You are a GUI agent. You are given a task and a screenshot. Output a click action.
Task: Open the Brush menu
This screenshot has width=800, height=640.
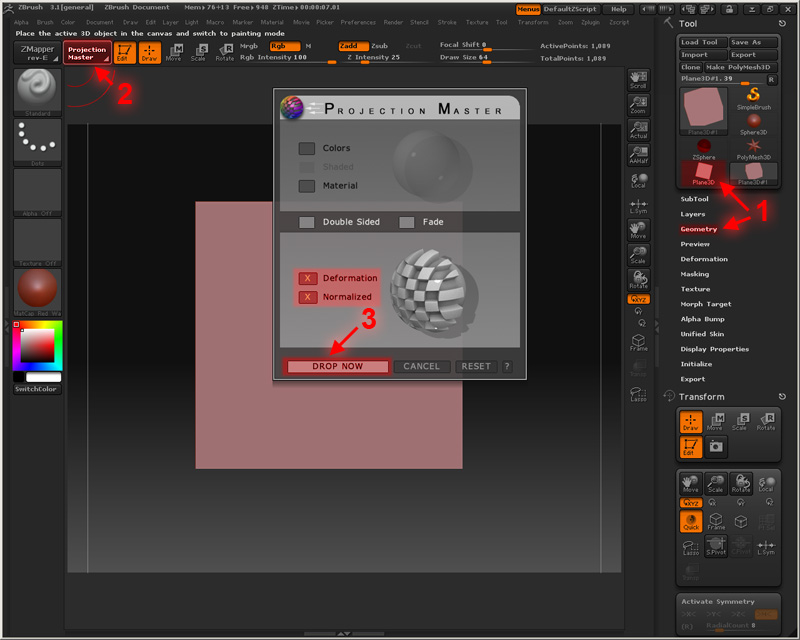click(x=45, y=22)
